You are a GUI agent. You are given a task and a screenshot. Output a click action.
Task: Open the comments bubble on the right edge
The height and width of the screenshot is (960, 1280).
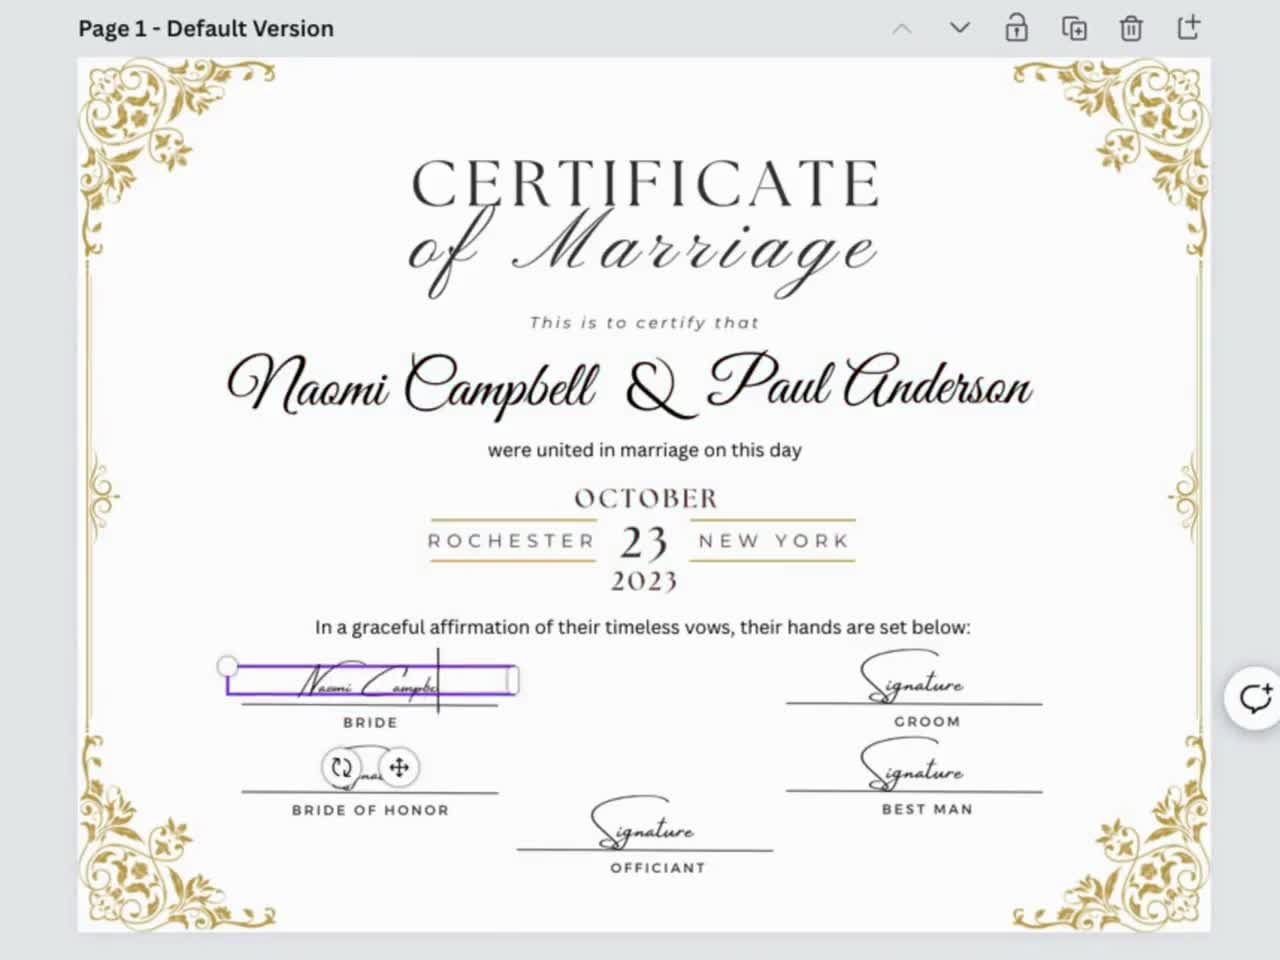(1255, 698)
